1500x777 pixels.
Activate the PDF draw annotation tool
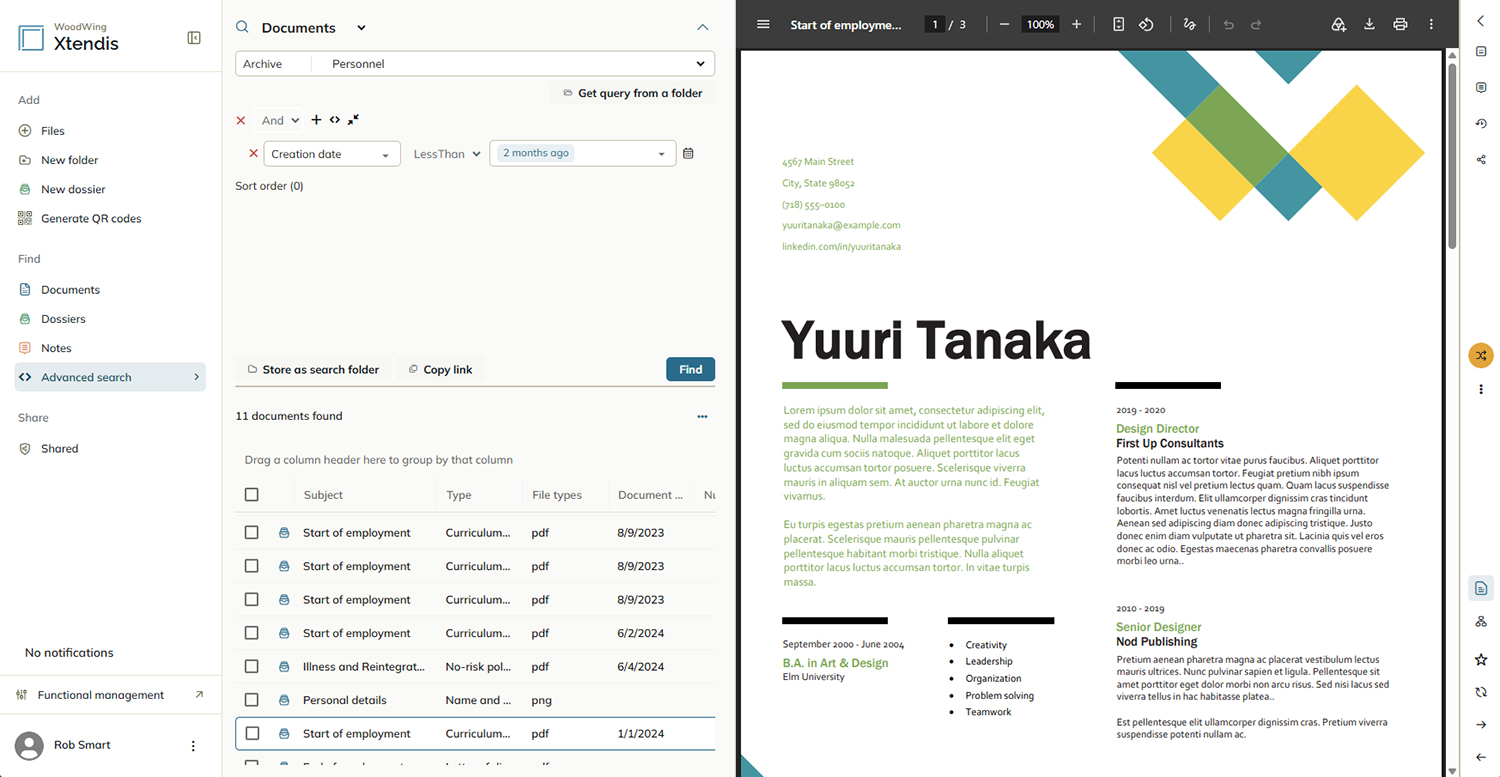coord(1189,24)
